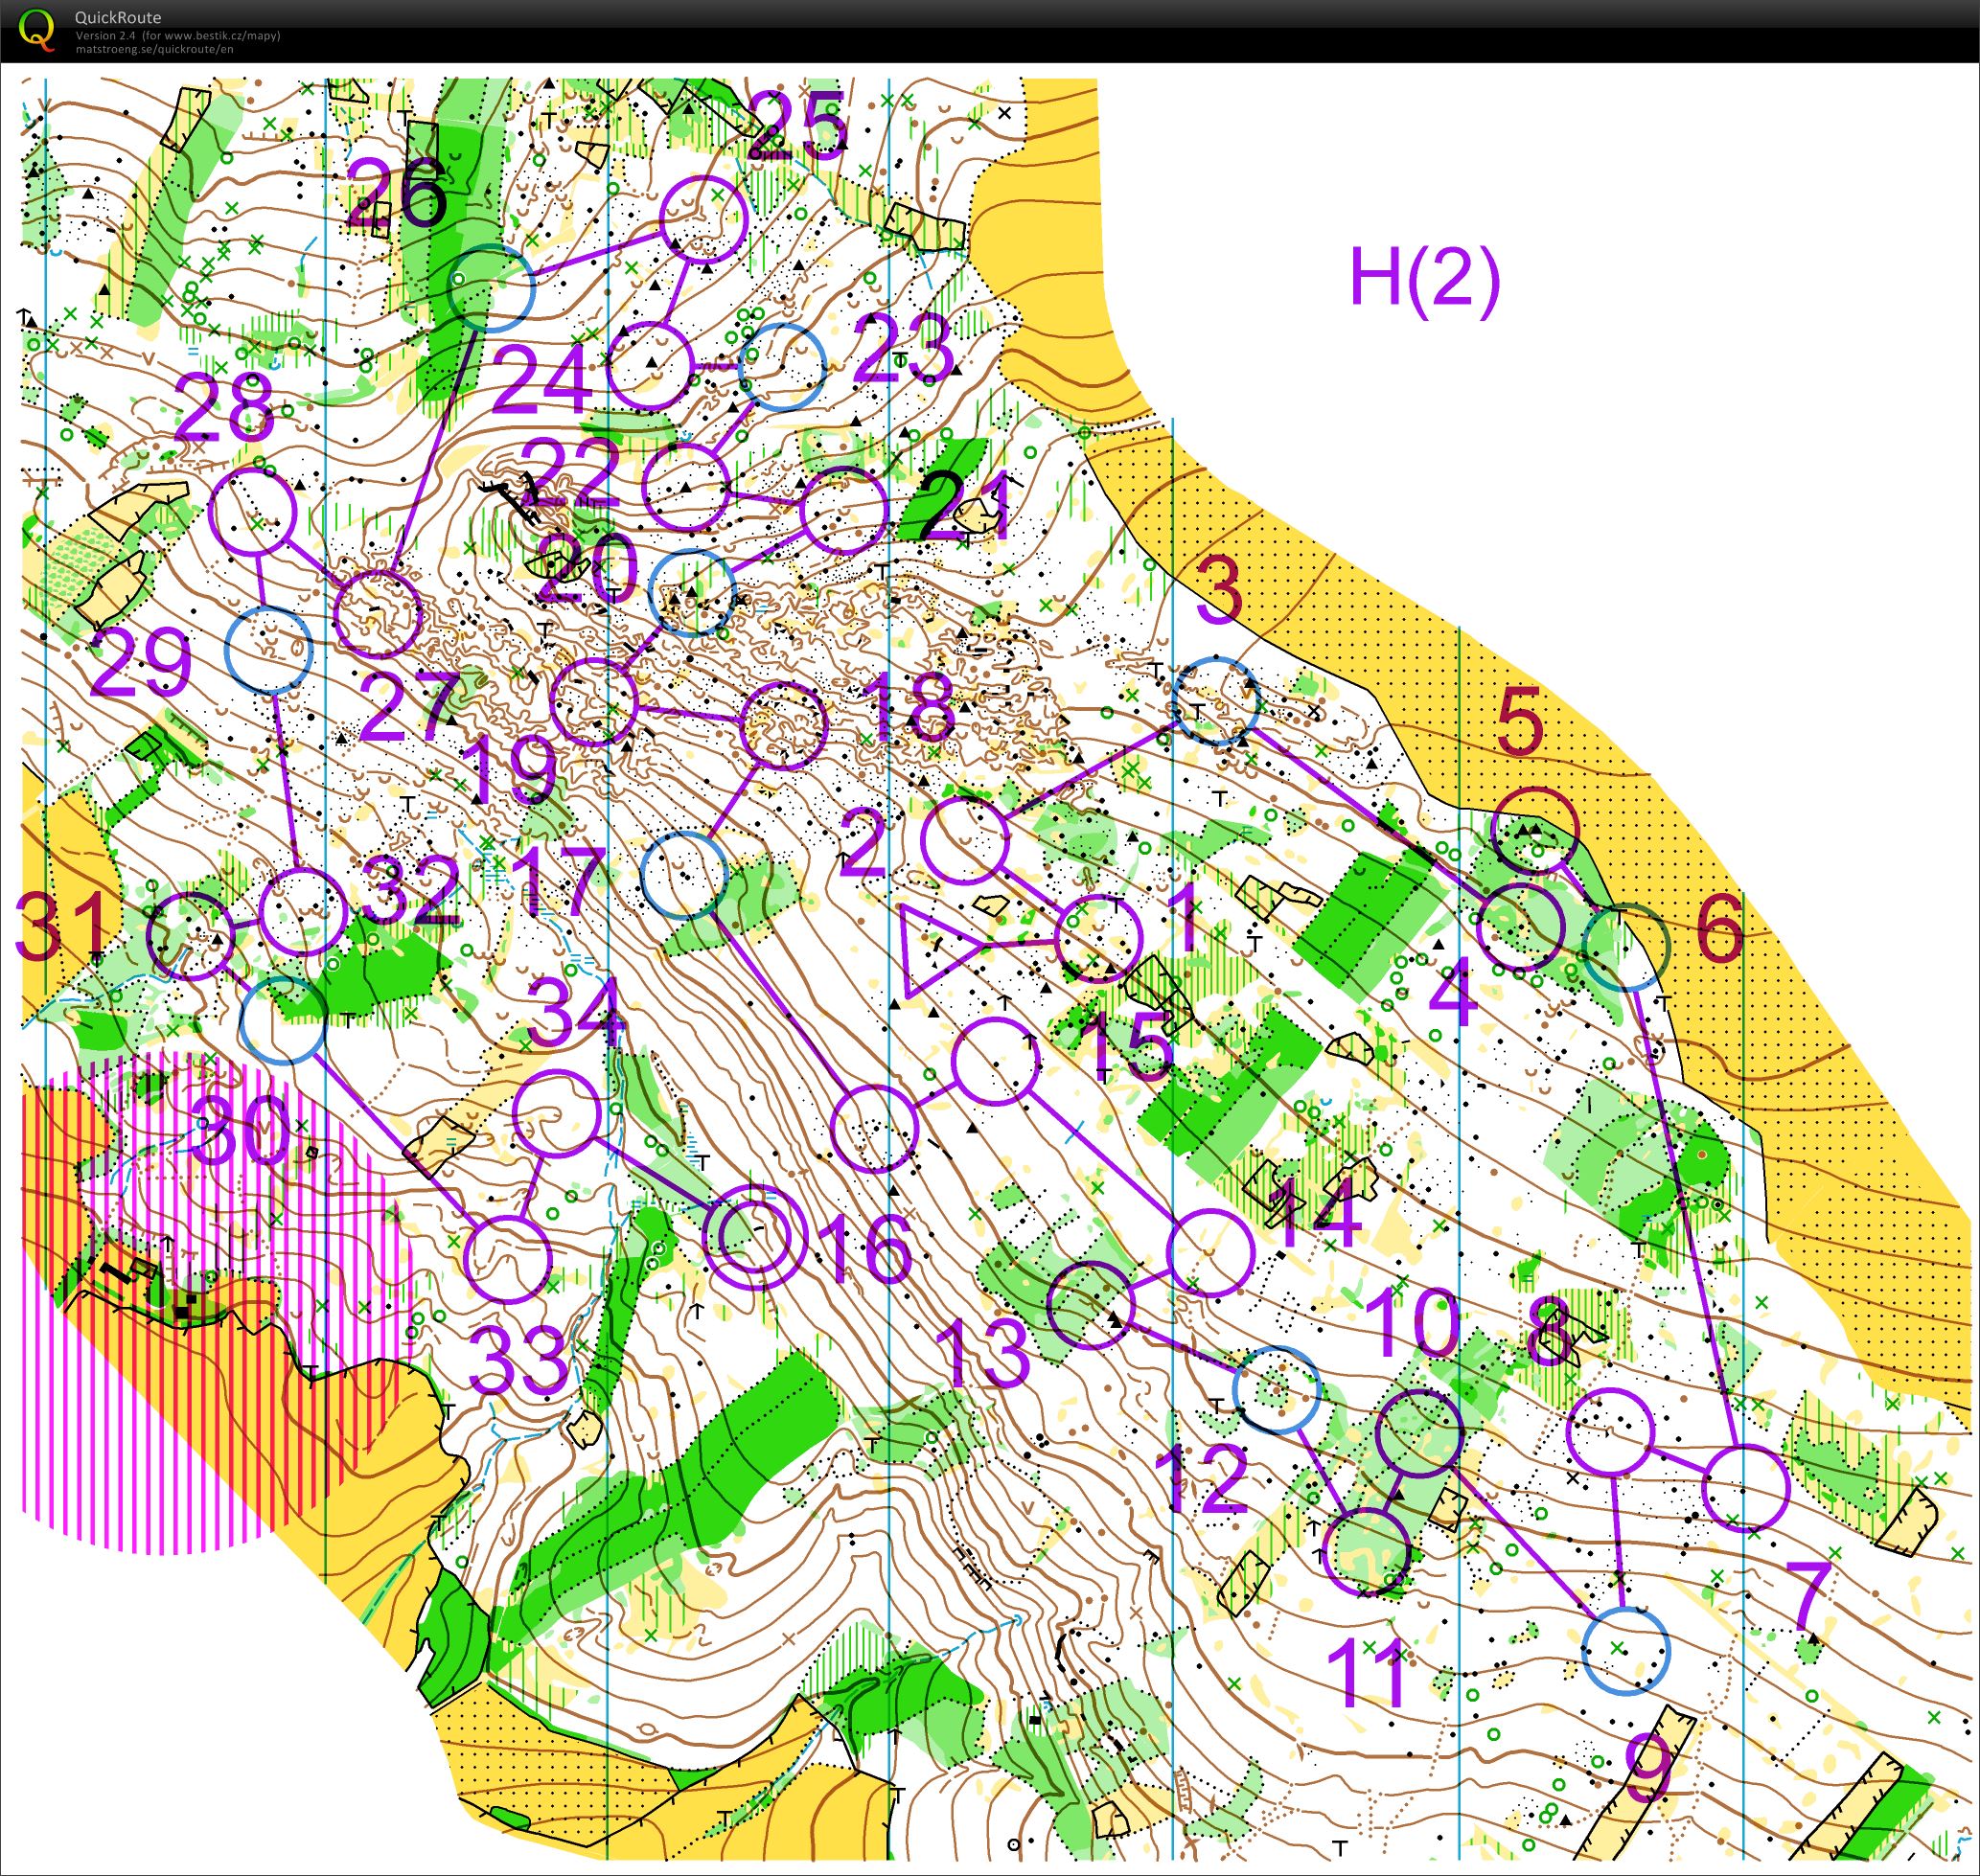The width and height of the screenshot is (1980, 1876).
Task: Click the double-circle finish marker
Action: pyautogui.click(x=756, y=1239)
